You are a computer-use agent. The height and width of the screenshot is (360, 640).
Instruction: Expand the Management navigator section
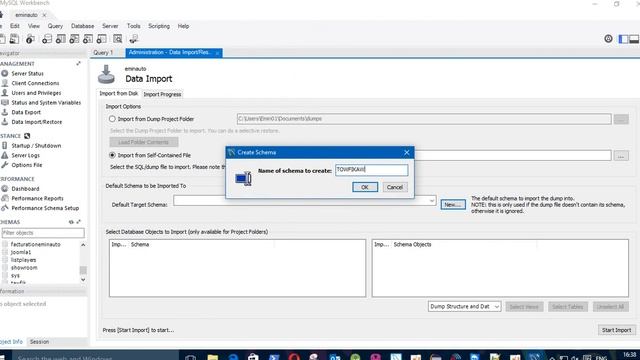tap(78, 64)
